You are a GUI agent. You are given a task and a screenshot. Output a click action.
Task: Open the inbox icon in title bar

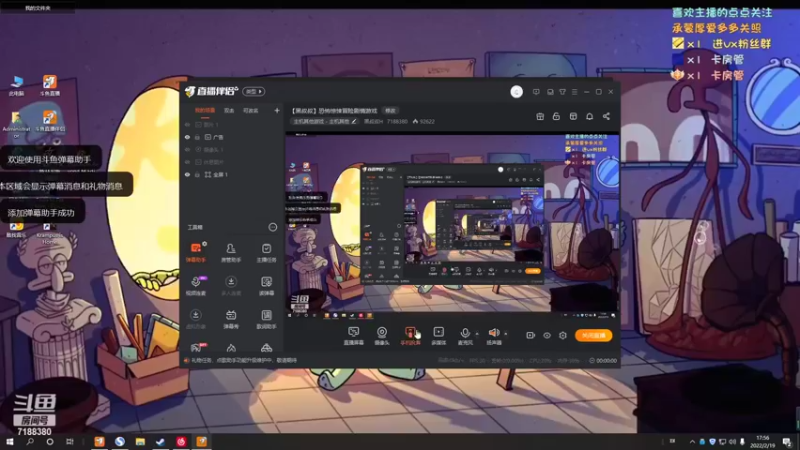[550, 92]
